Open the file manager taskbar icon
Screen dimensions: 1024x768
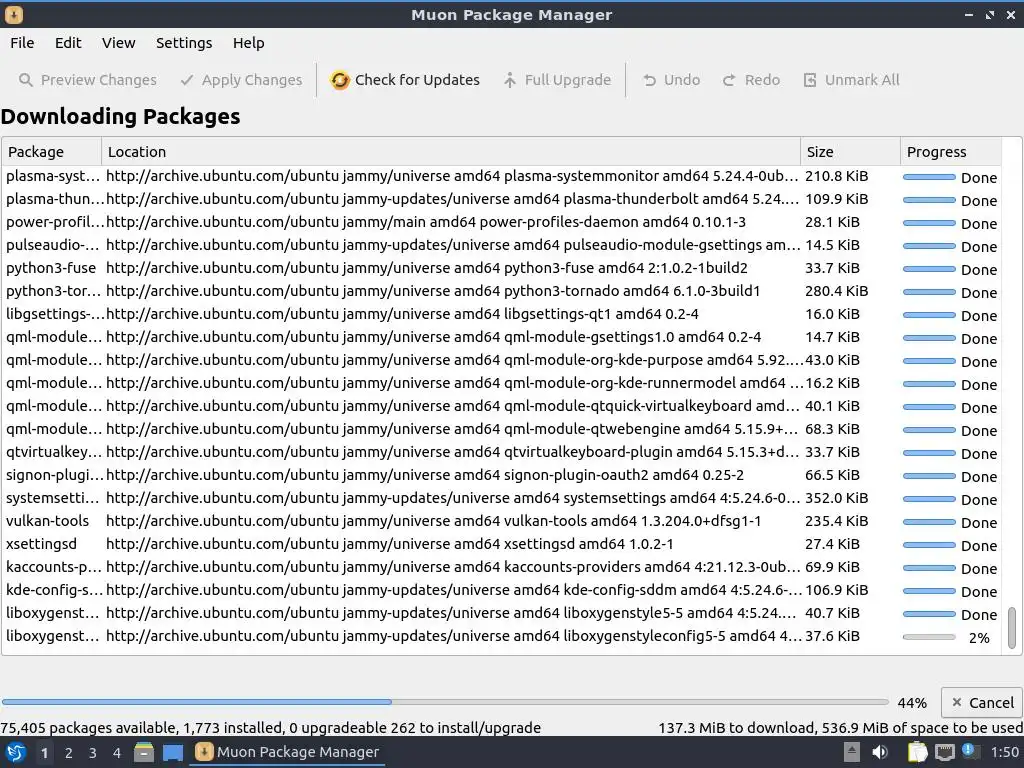[144, 752]
